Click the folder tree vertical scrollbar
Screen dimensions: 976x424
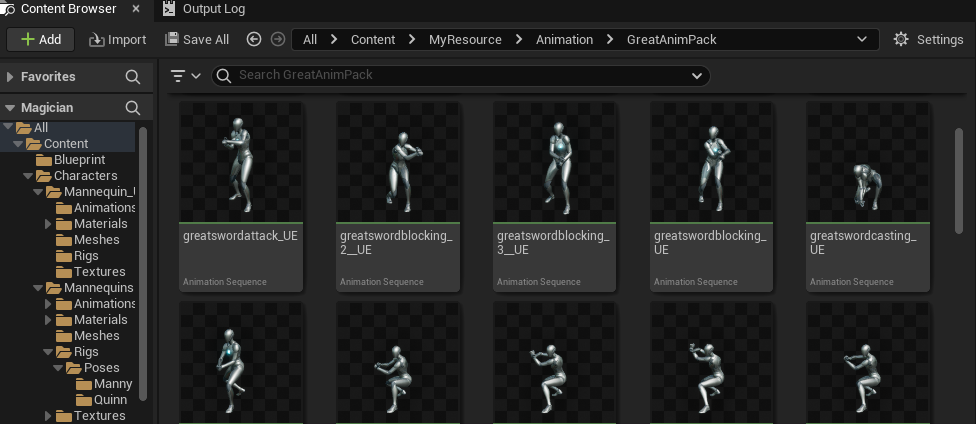[143, 263]
